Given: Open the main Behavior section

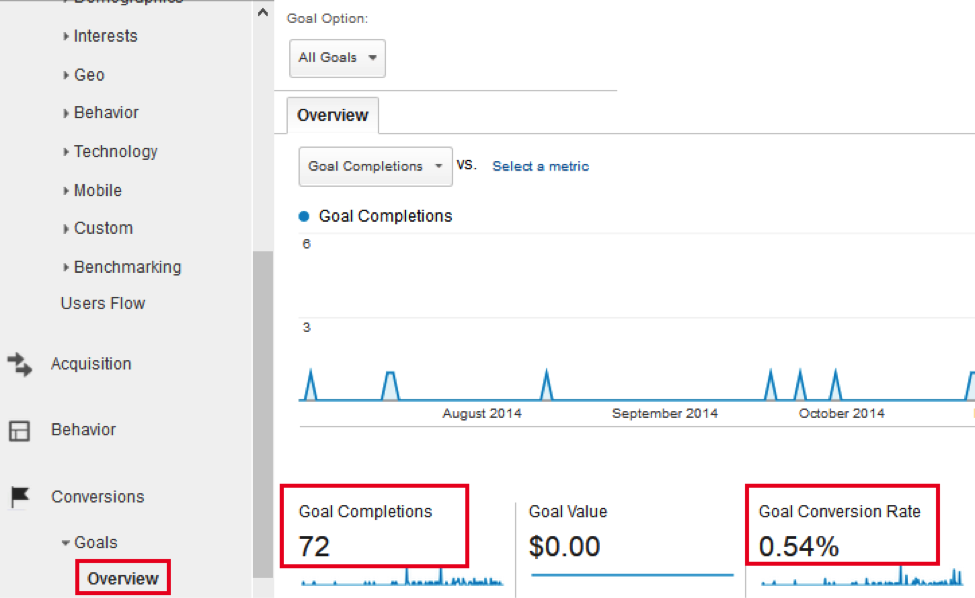Looking at the screenshot, I should click(x=83, y=430).
